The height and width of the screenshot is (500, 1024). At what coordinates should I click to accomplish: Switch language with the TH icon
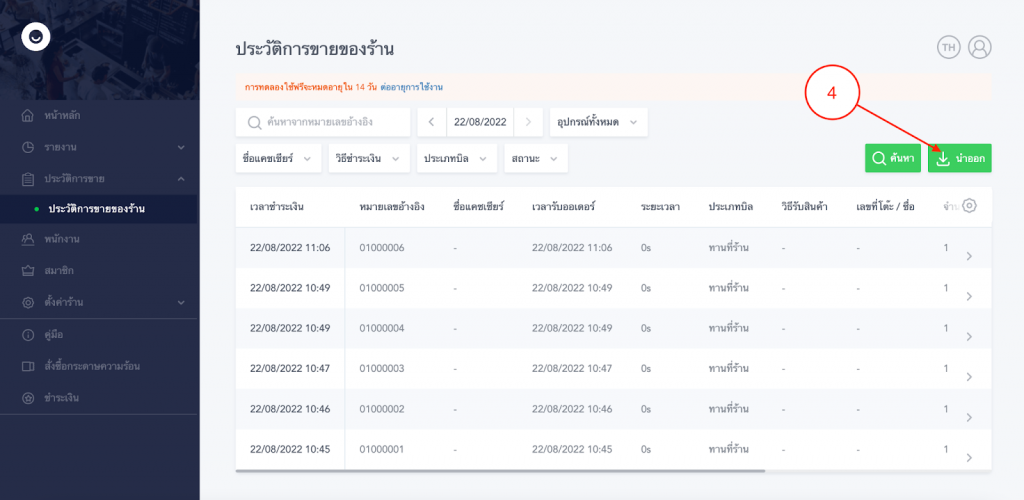(x=947, y=47)
